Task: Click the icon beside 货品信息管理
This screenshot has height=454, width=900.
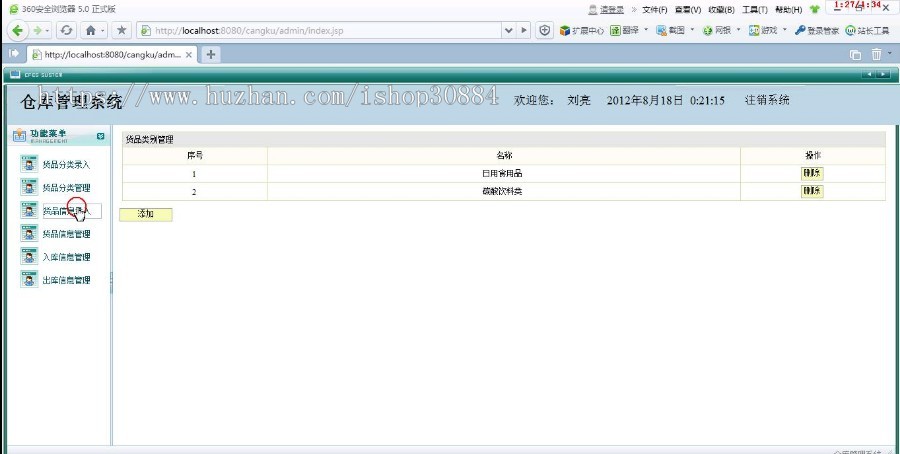Action: 29,233
